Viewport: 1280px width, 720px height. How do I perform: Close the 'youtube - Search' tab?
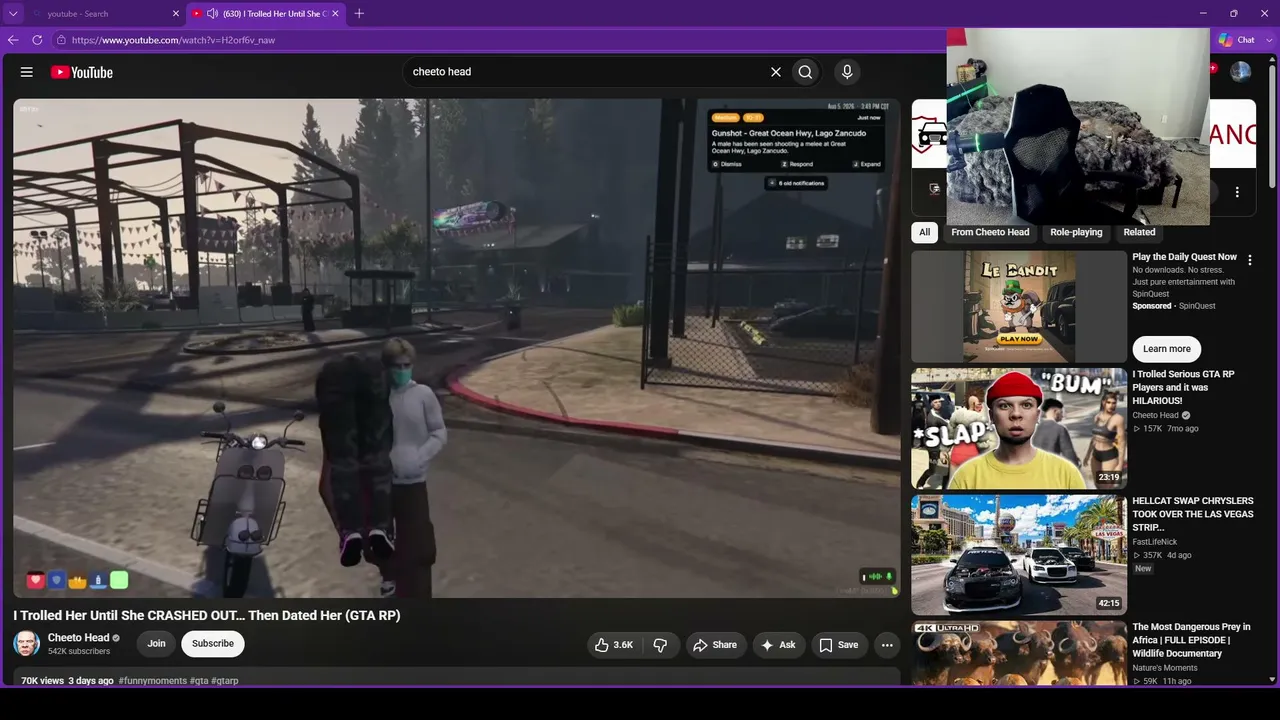[176, 14]
